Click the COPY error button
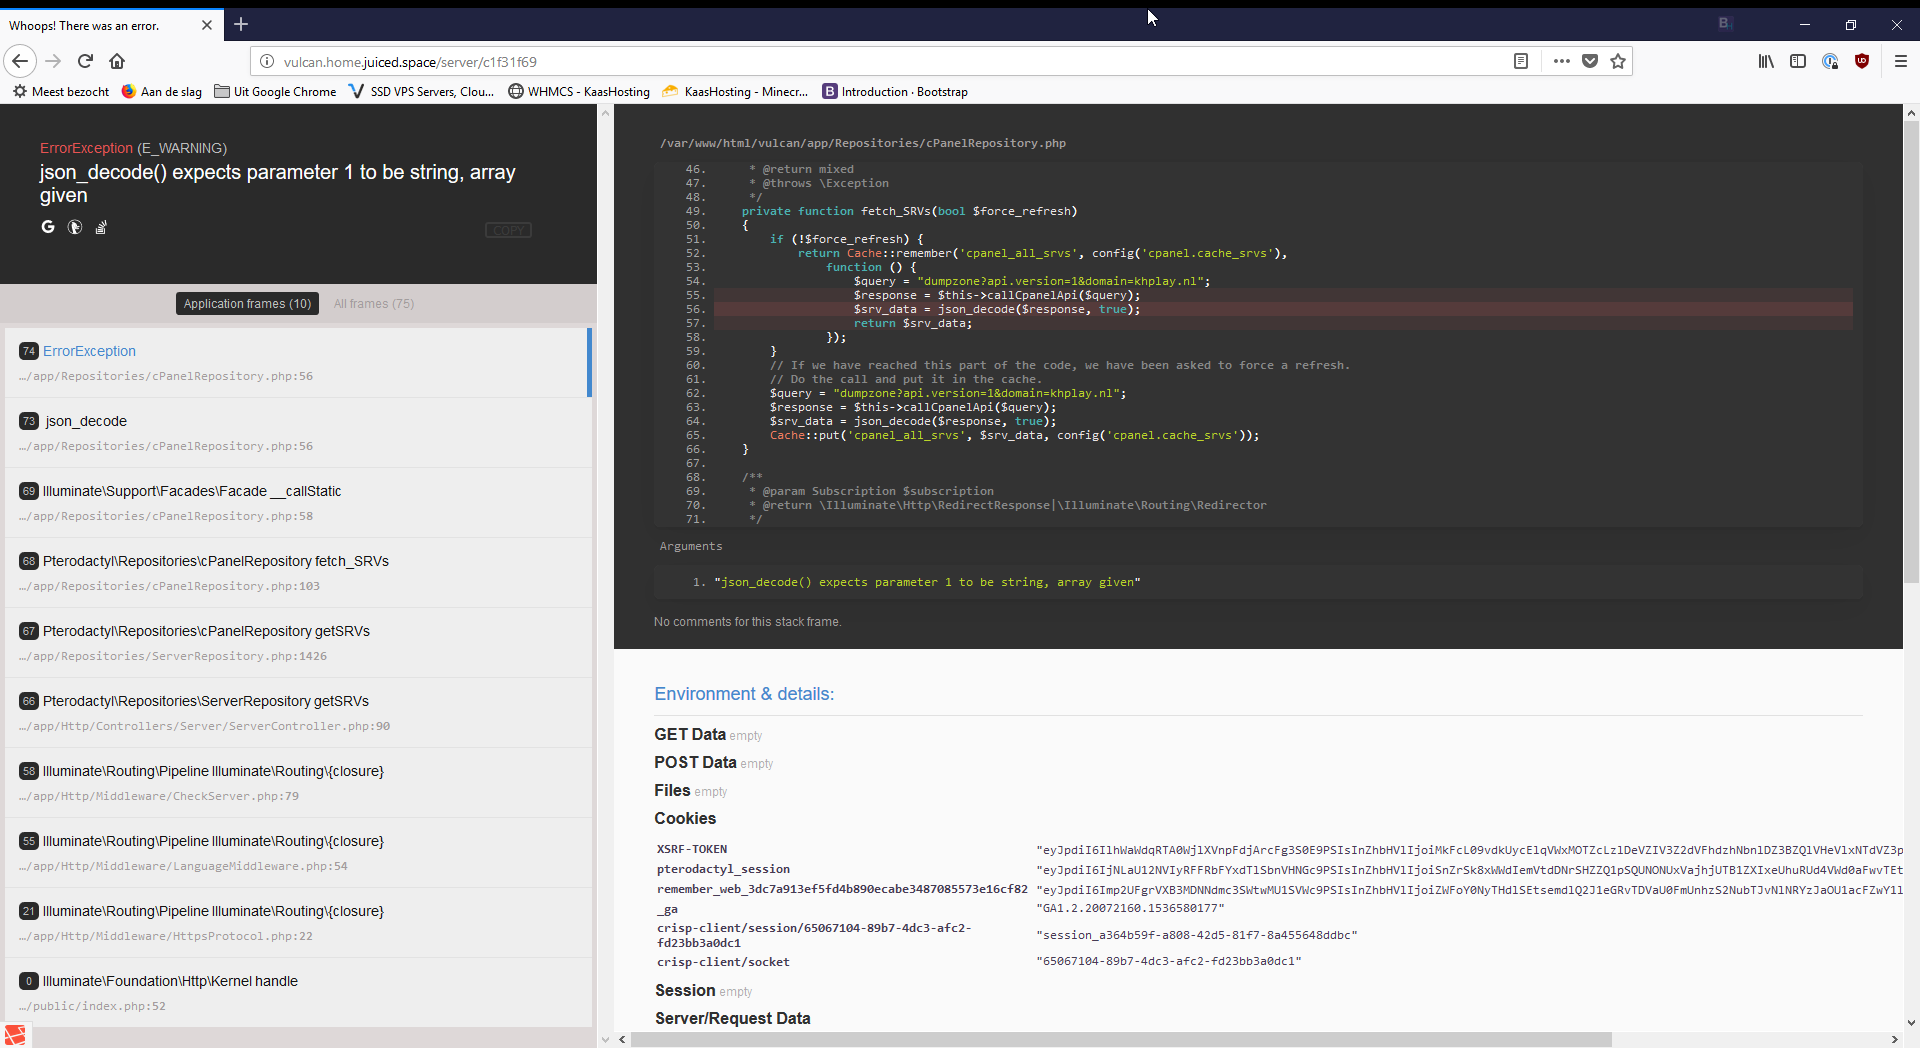The image size is (1920, 1048). pyautogui.click(x=508, y=230)
